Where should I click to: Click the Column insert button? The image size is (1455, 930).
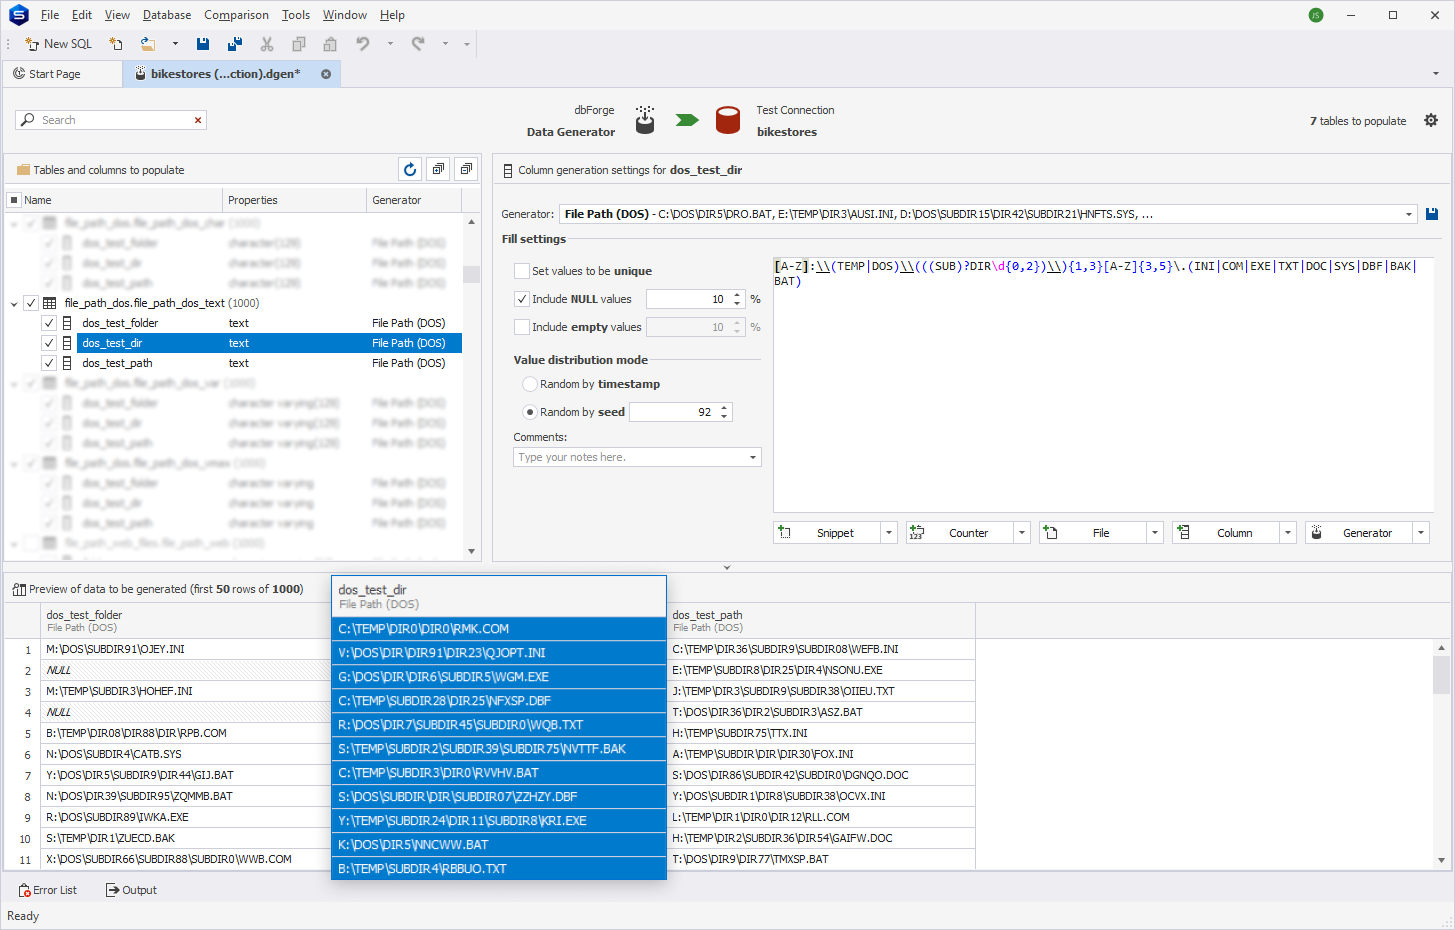tap(1226, 533)
